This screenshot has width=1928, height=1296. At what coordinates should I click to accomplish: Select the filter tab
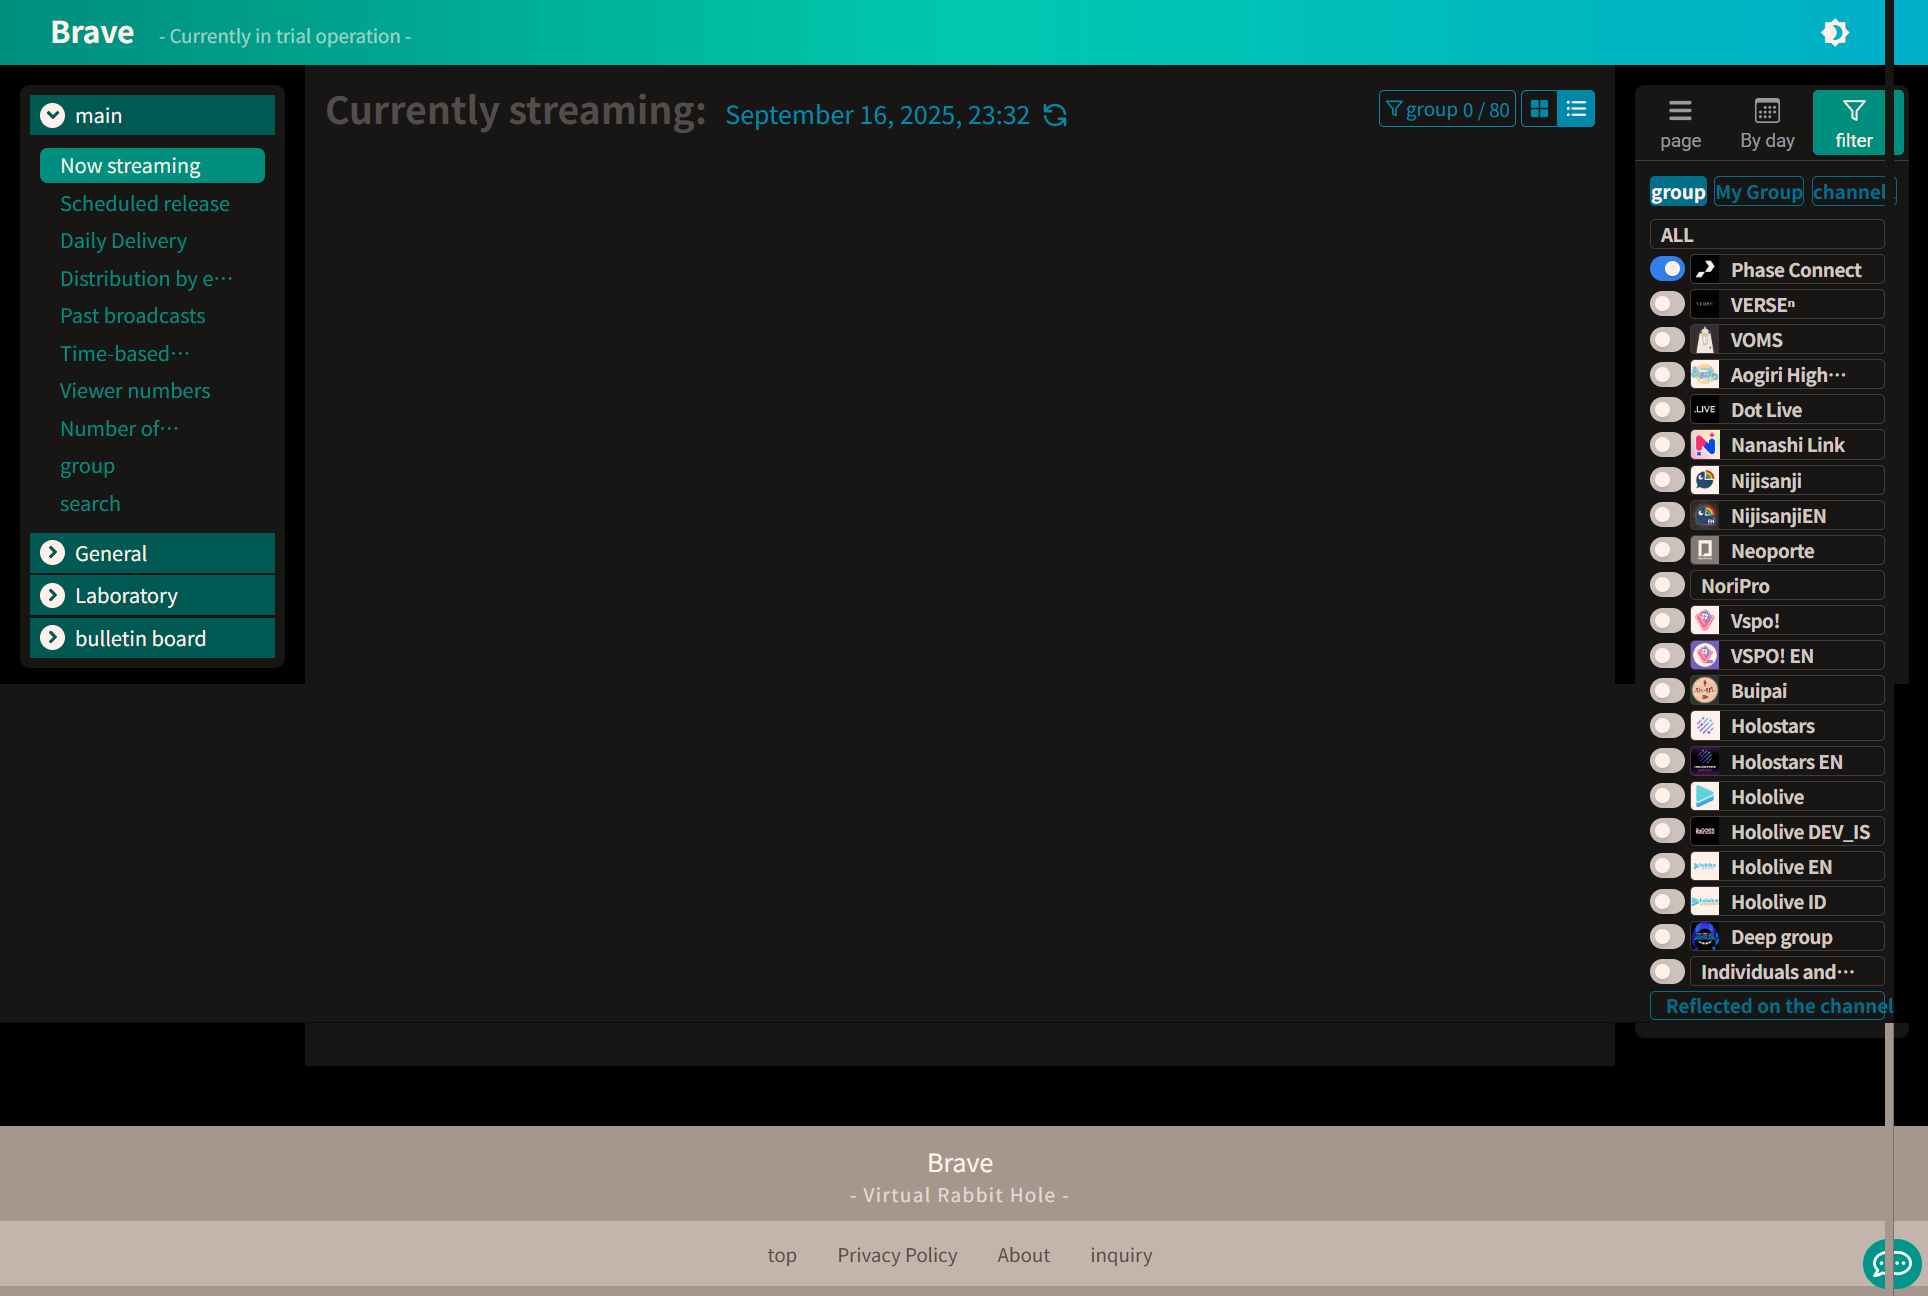tap(1853, 124)
